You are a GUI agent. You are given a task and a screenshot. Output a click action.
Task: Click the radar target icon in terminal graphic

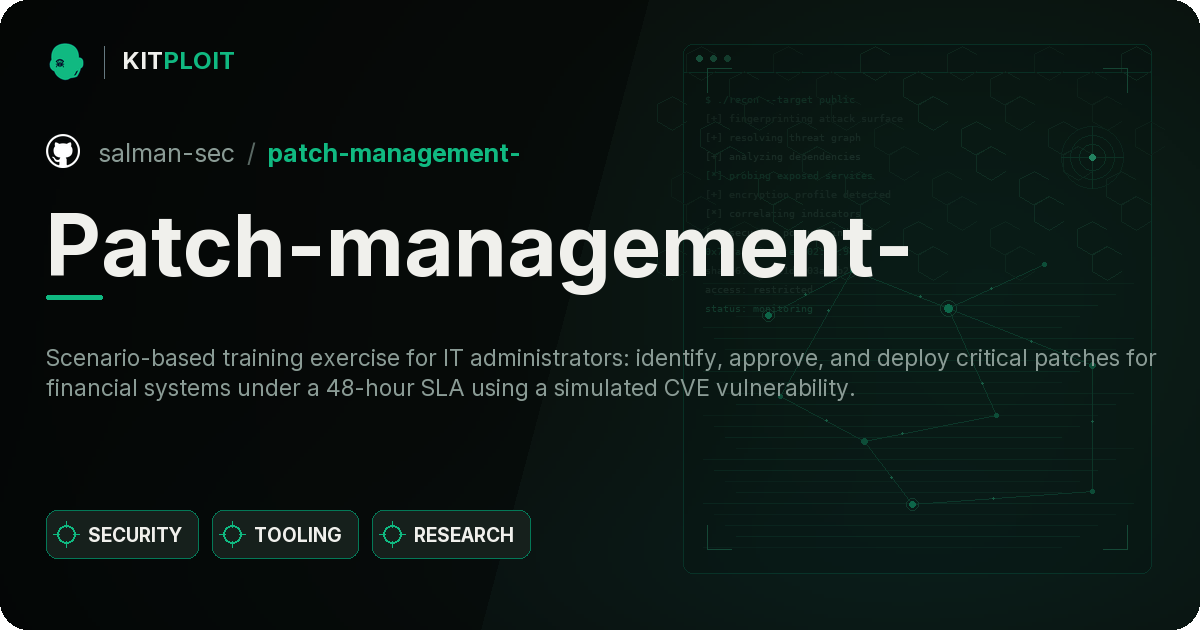1092,157
